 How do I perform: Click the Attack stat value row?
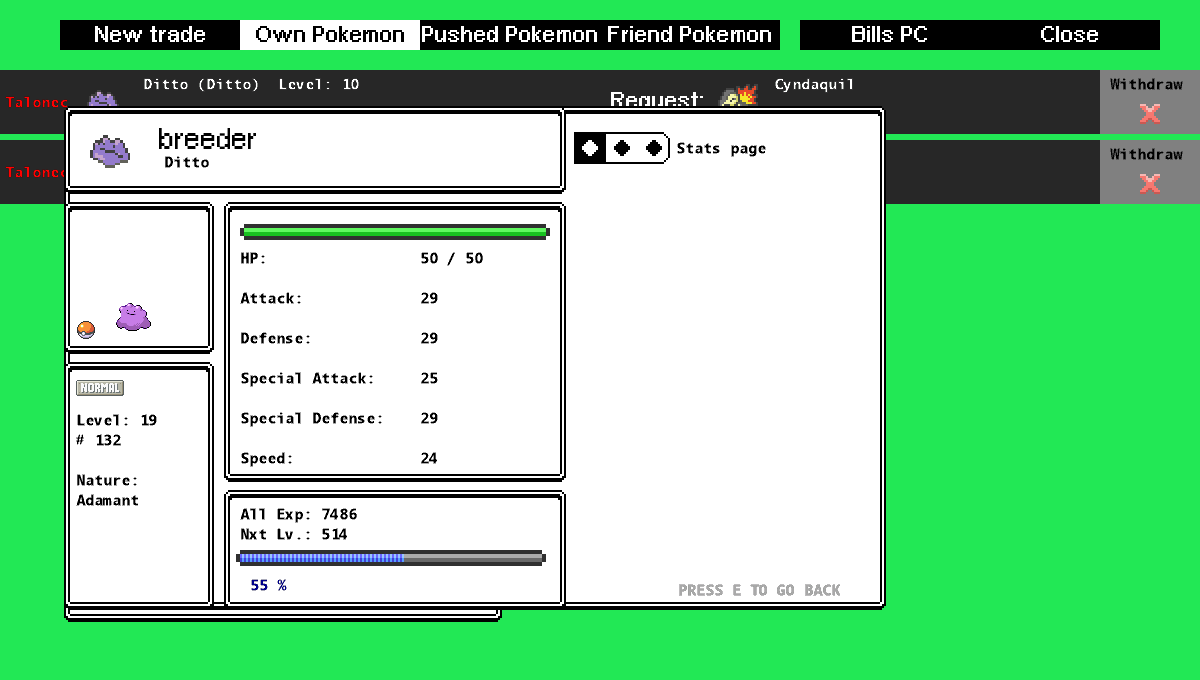pyautogui.click(x=340, y=299)
